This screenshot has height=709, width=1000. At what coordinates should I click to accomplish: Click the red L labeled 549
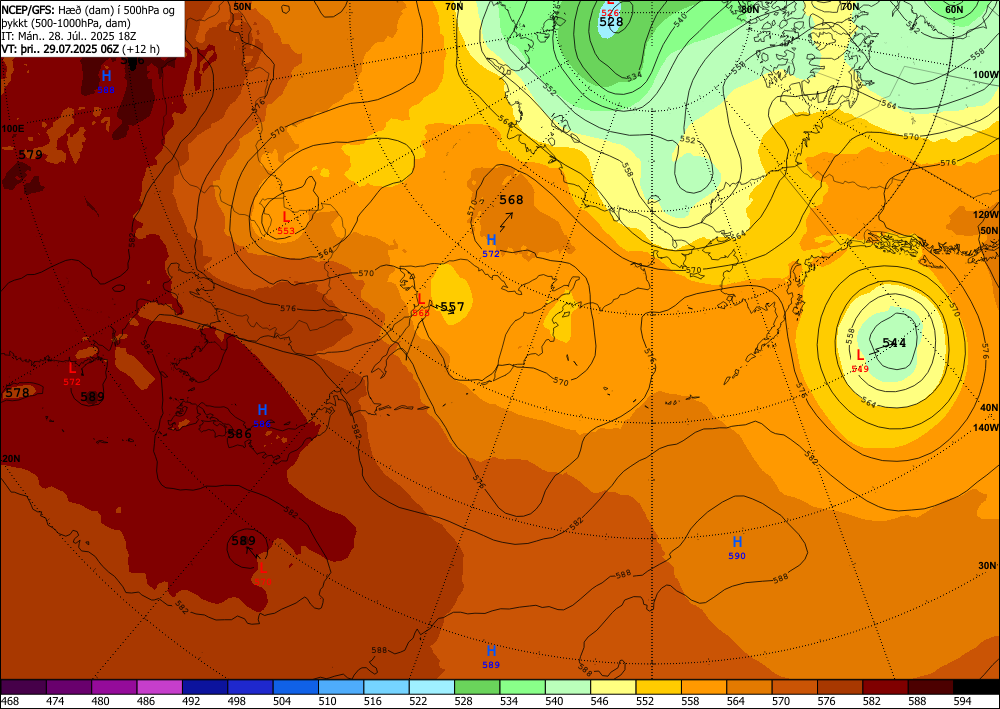(x=860, y=356)
